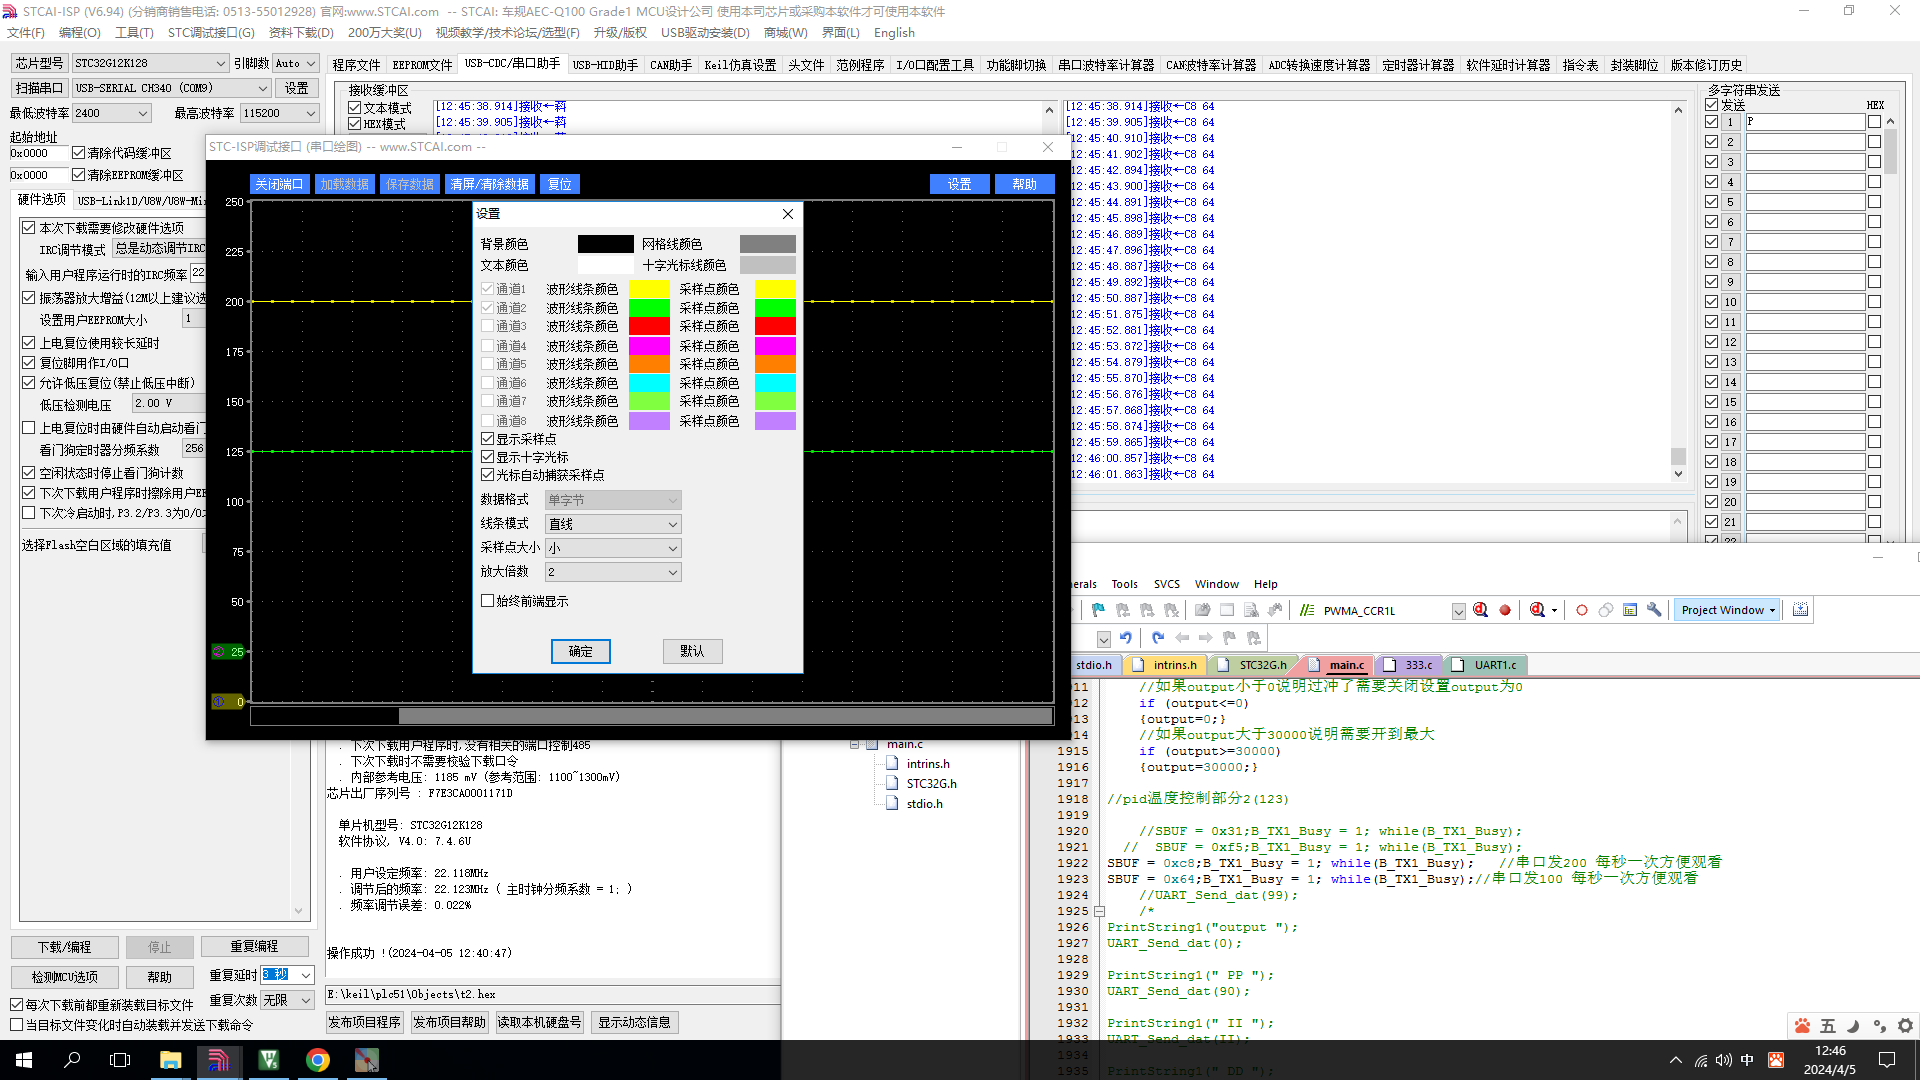Open CAN助手 tab
Screen dimensions: 1920x1080
tap(671, 65)
